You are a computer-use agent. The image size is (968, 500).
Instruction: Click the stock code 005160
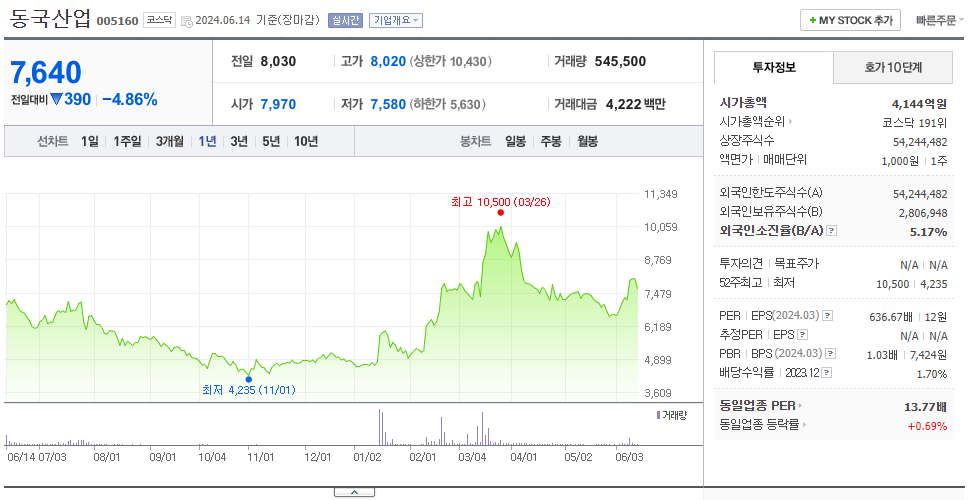[x=117, y=22]
